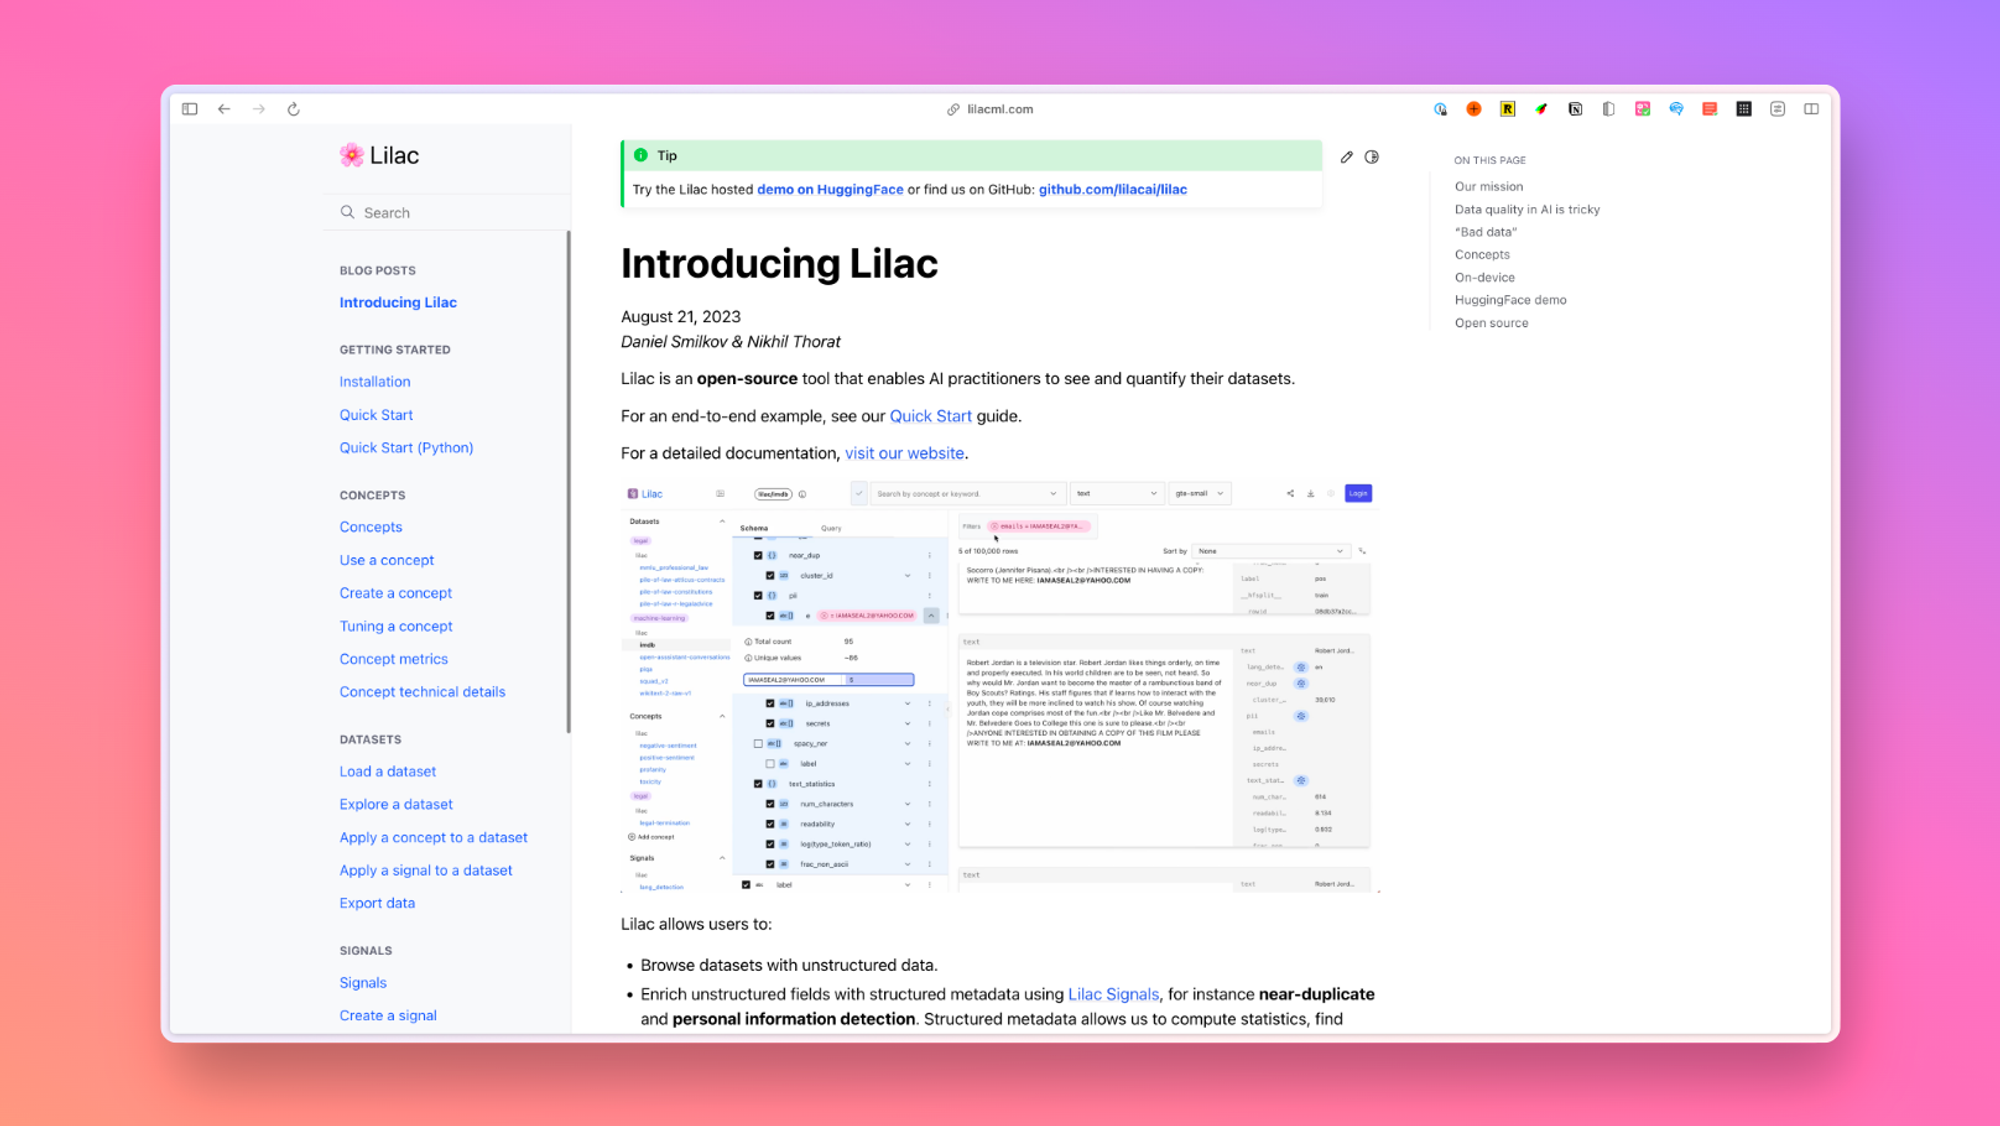Open the blue clock-lock extension icon
2000x1126 pixels.
[x=1440, y=109]
